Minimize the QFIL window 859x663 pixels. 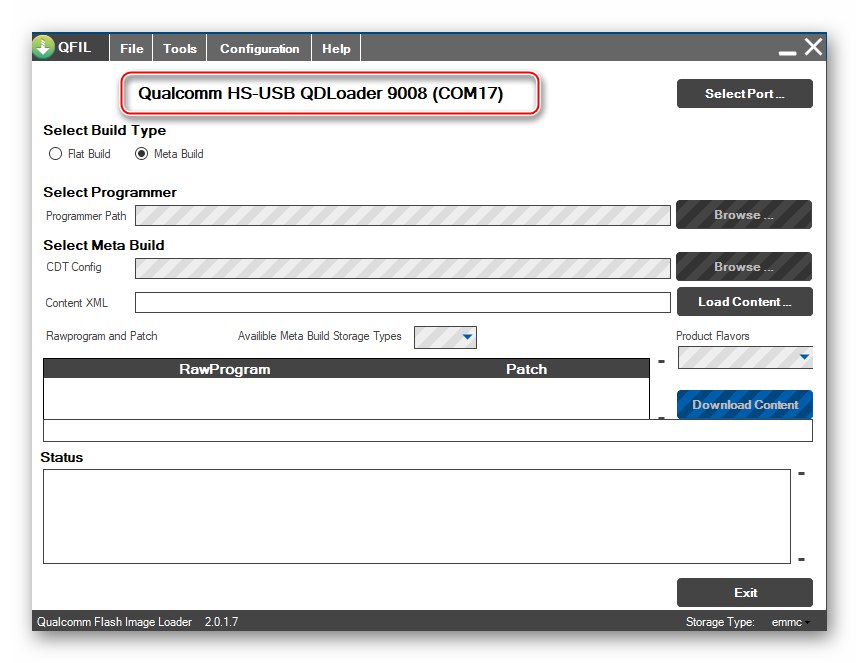point(787,53)
